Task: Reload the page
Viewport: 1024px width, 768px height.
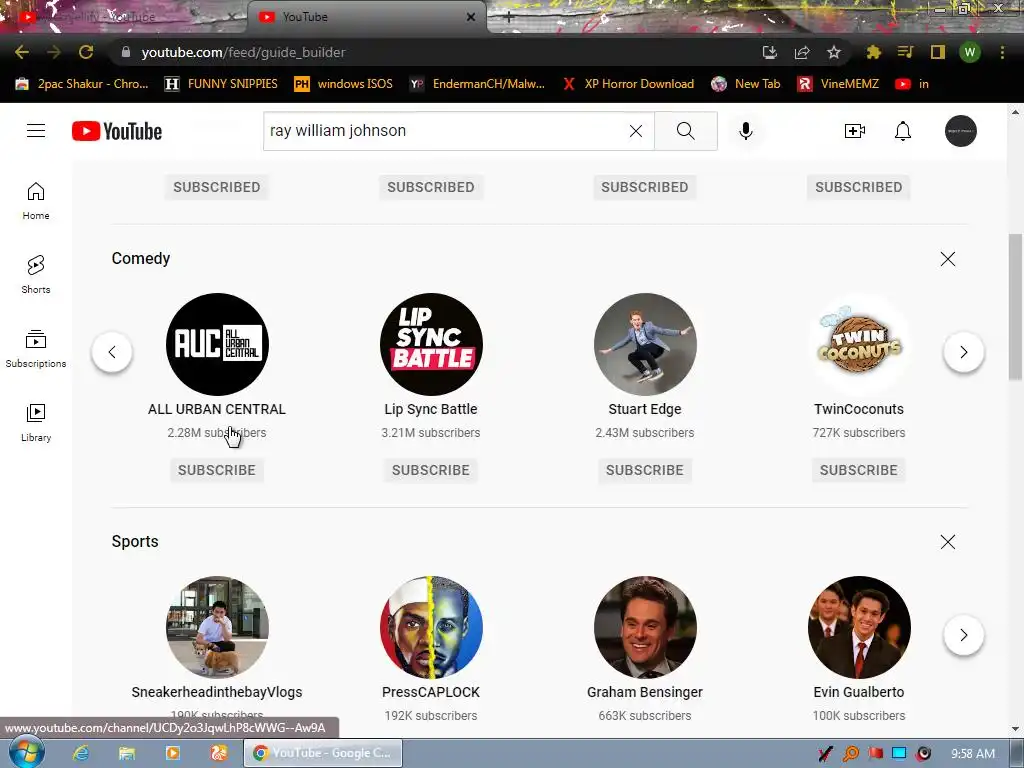Action: click(x=86, y=52)
